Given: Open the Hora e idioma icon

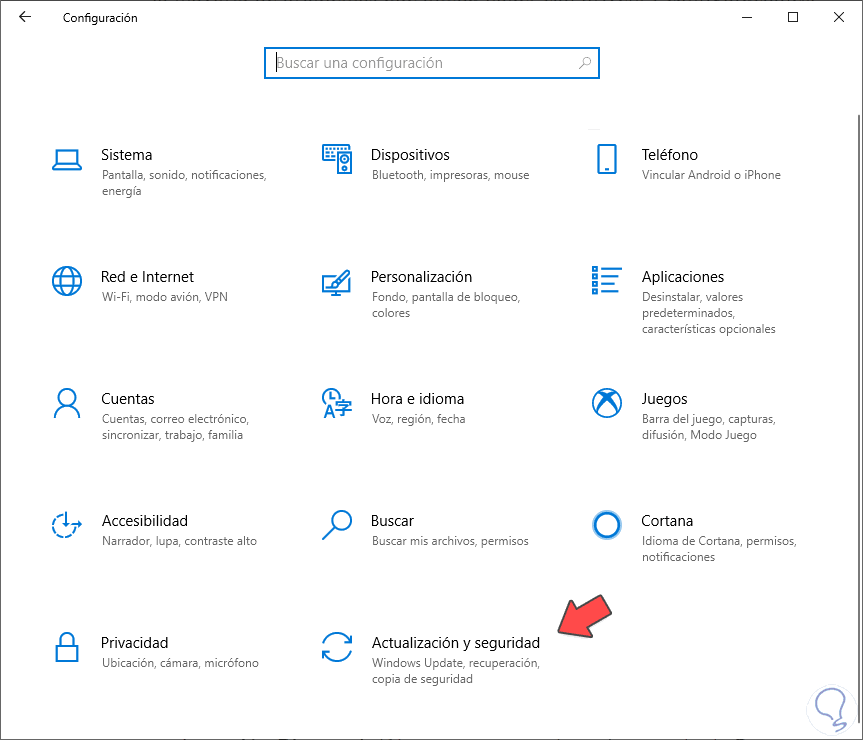Looking at the screenshot, I should pos(337,403).
